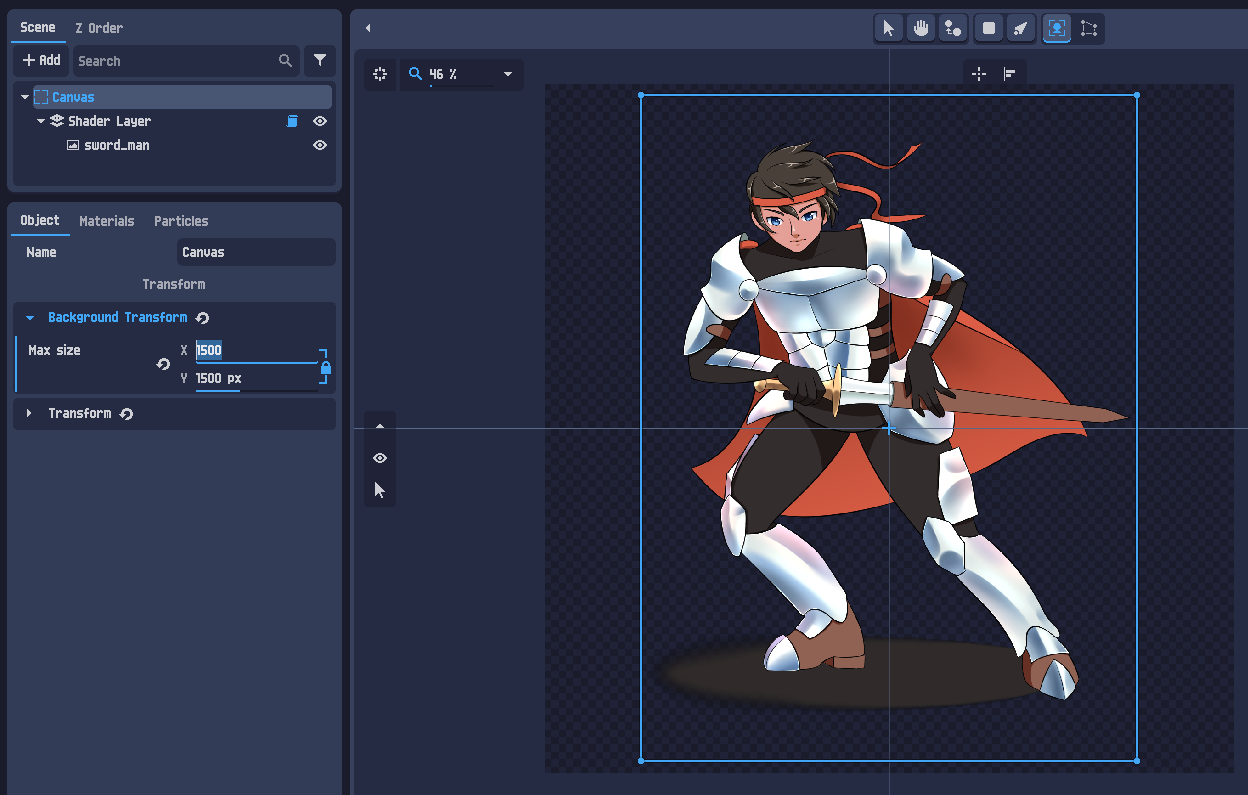Activate the hand pan tool
Screen dimensions: 1248x795
(x=920, y=28)
